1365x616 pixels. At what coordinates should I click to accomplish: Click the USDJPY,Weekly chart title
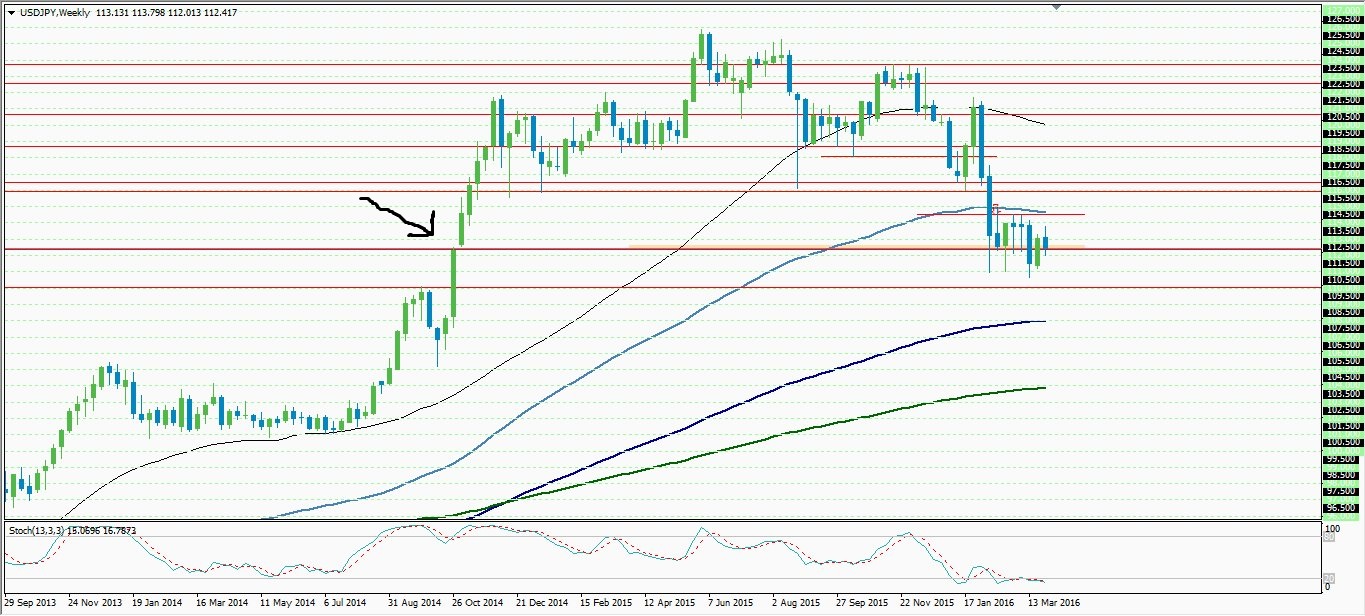54,12
